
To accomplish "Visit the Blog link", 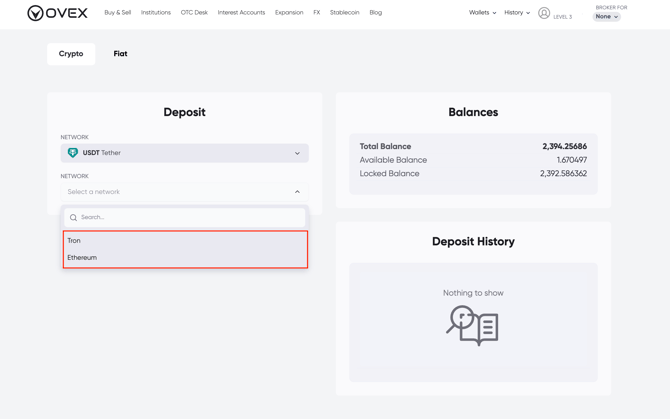I will click(376, 13).
